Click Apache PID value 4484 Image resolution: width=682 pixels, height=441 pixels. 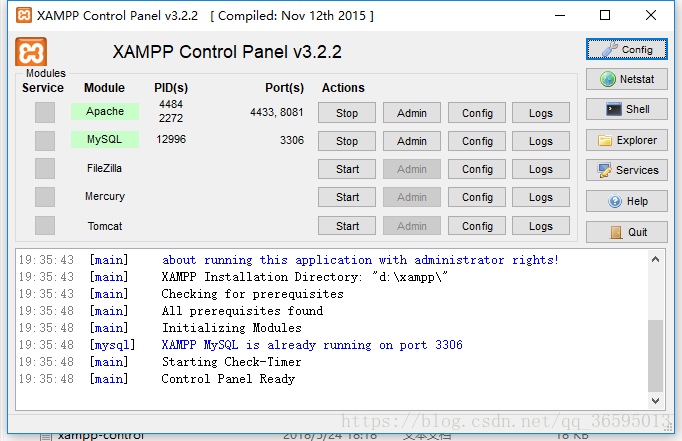click(x=171, y=104)
